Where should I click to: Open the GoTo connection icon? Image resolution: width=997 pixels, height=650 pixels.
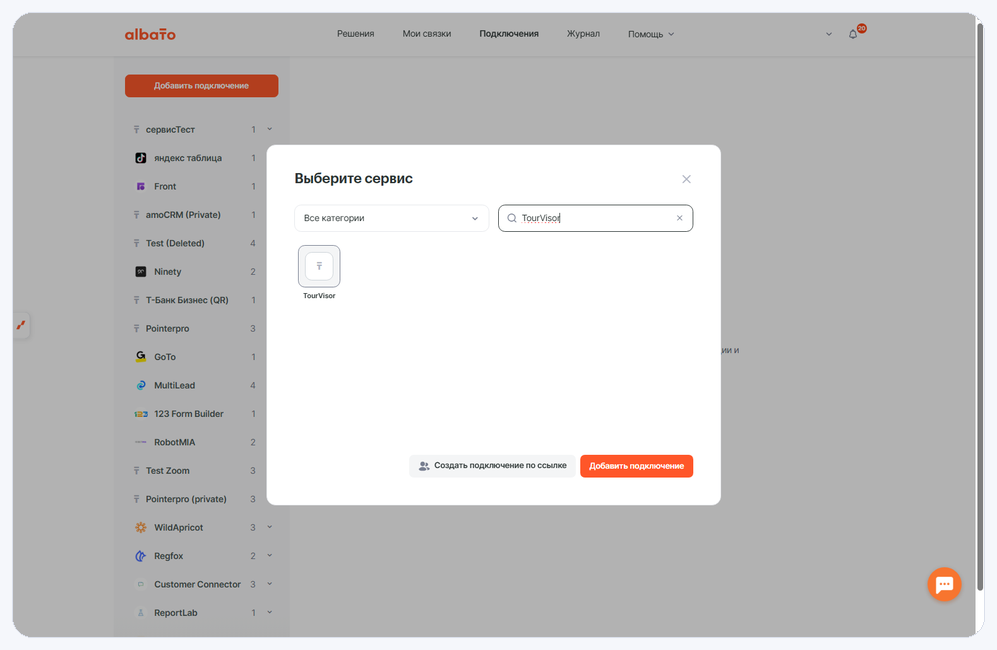pos(141,357)
